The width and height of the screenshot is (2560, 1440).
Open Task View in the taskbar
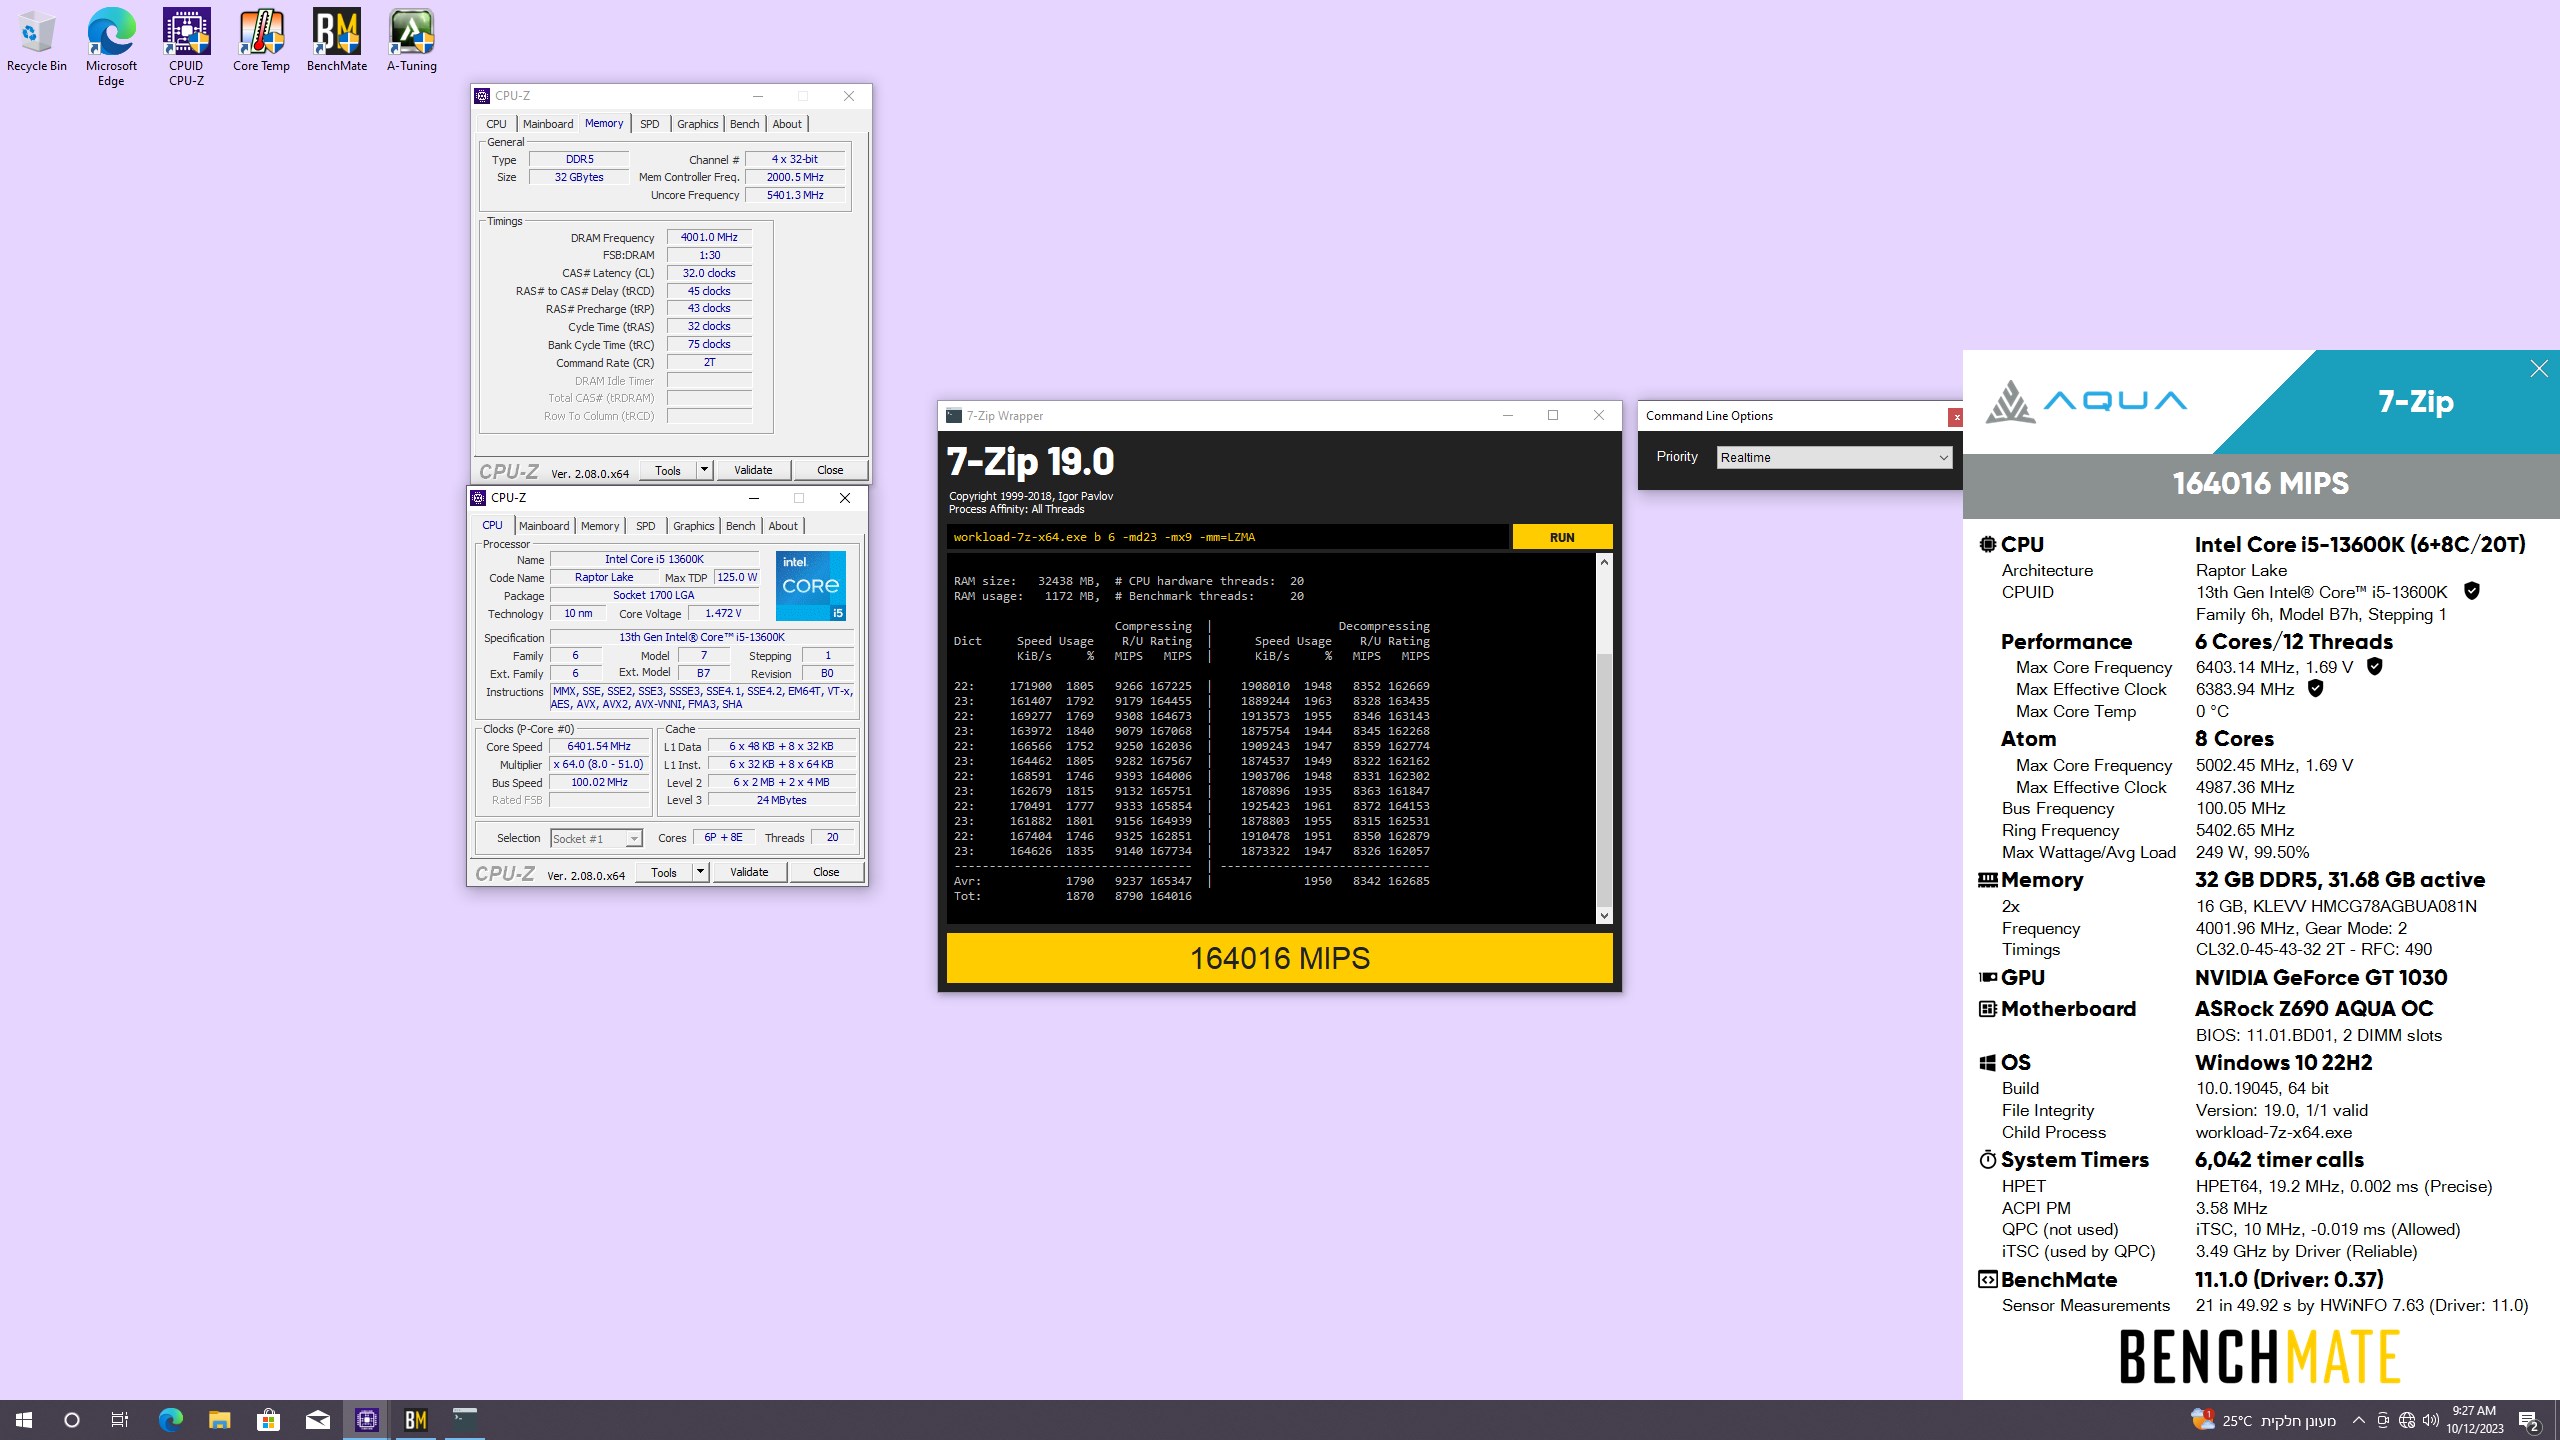120,1420
